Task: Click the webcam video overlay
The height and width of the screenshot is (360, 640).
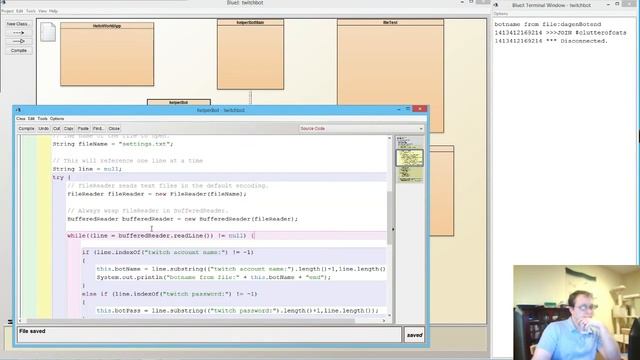Action: (x=576, y=313)
